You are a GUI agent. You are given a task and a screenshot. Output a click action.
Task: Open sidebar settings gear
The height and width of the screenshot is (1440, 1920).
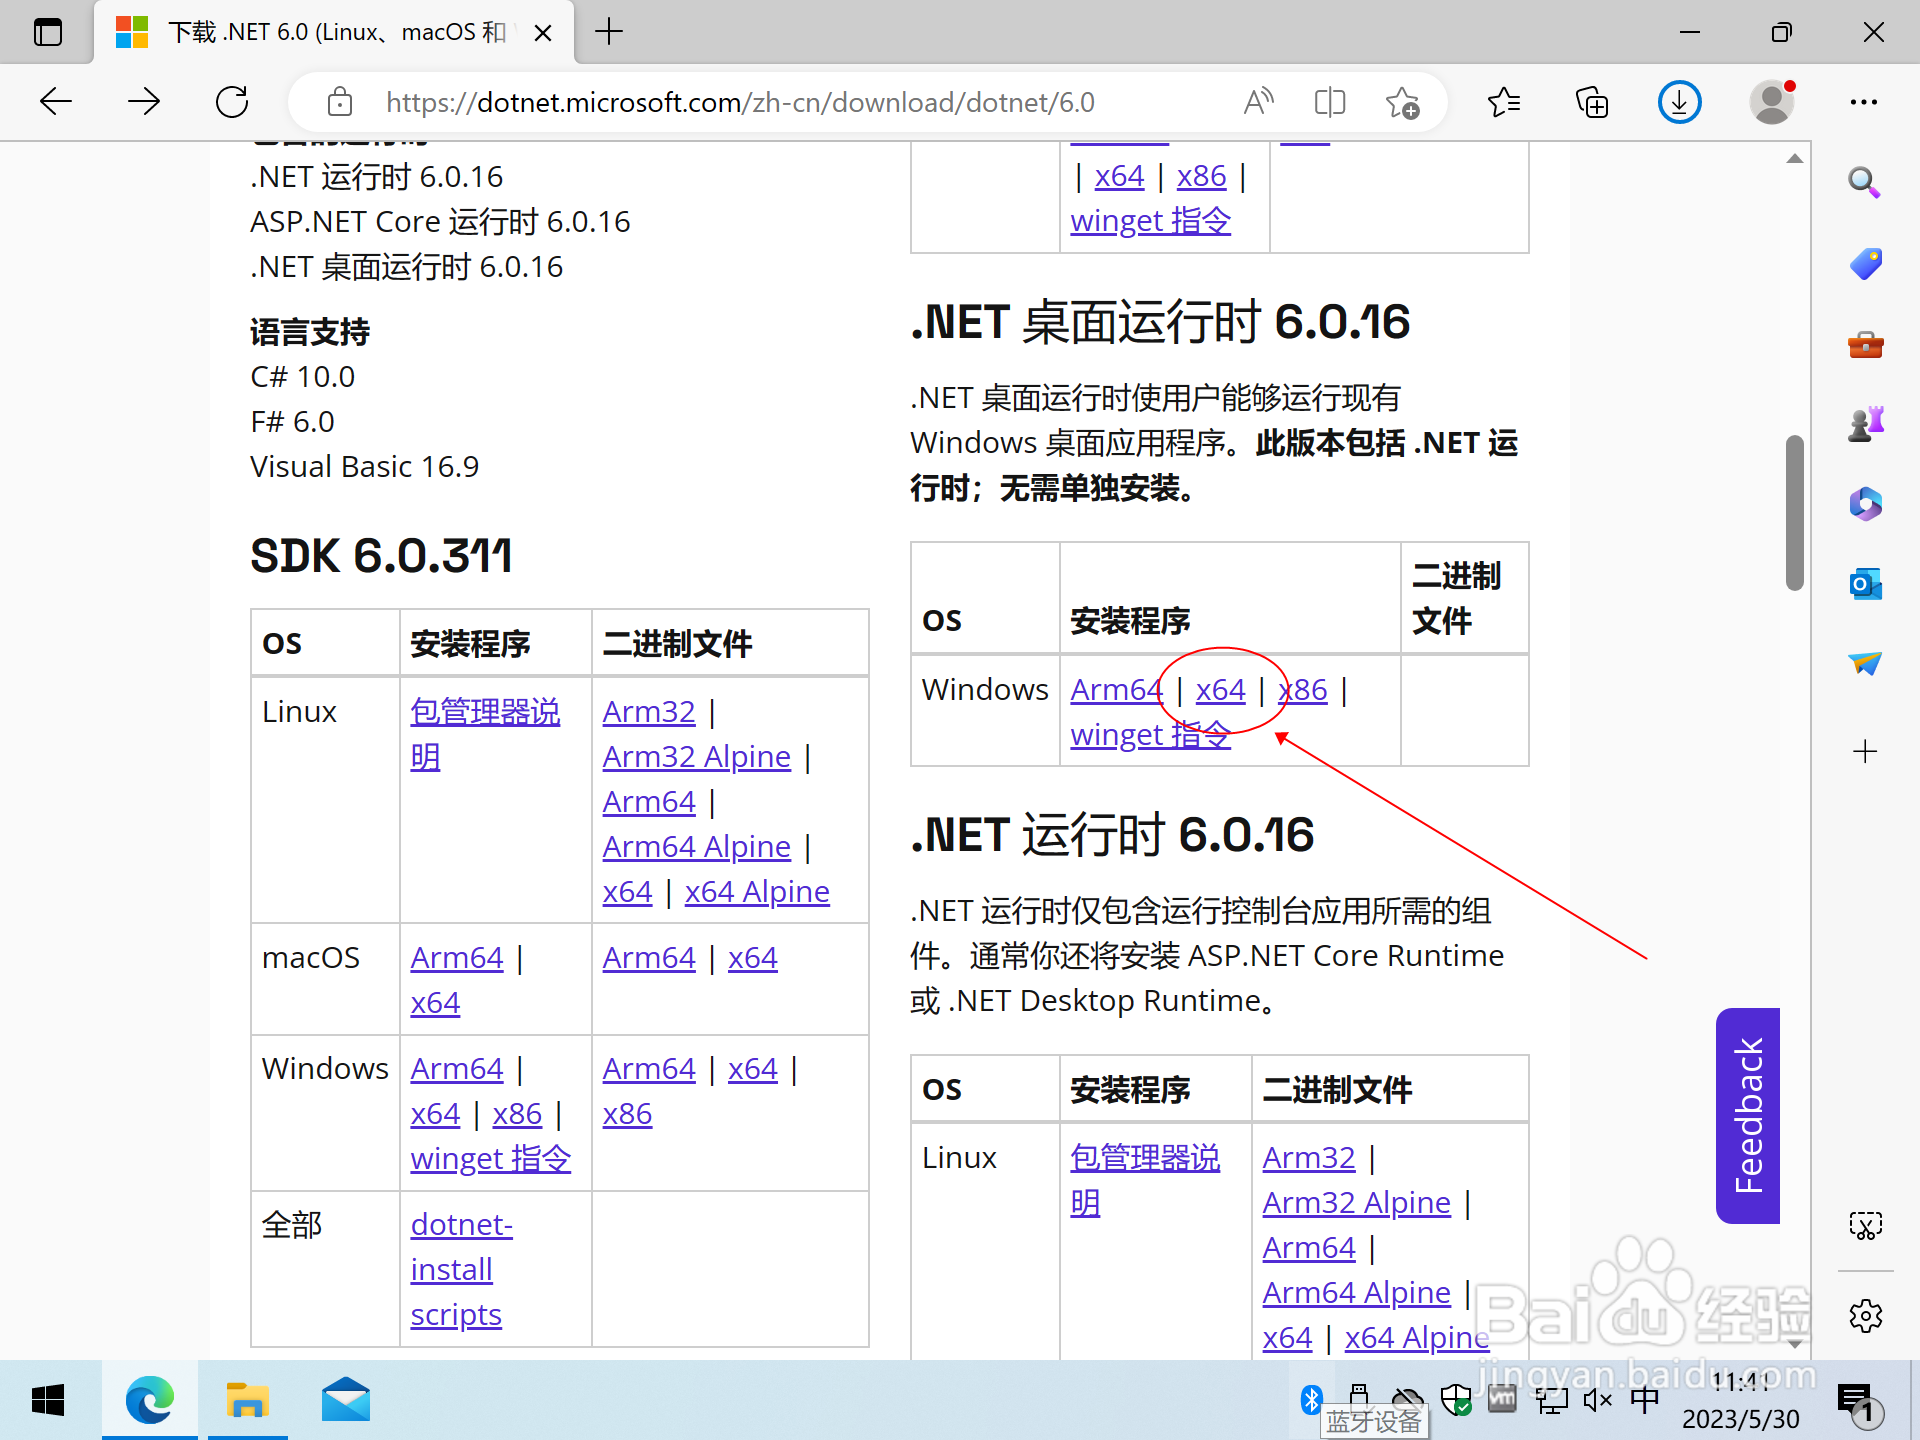1865,1316
